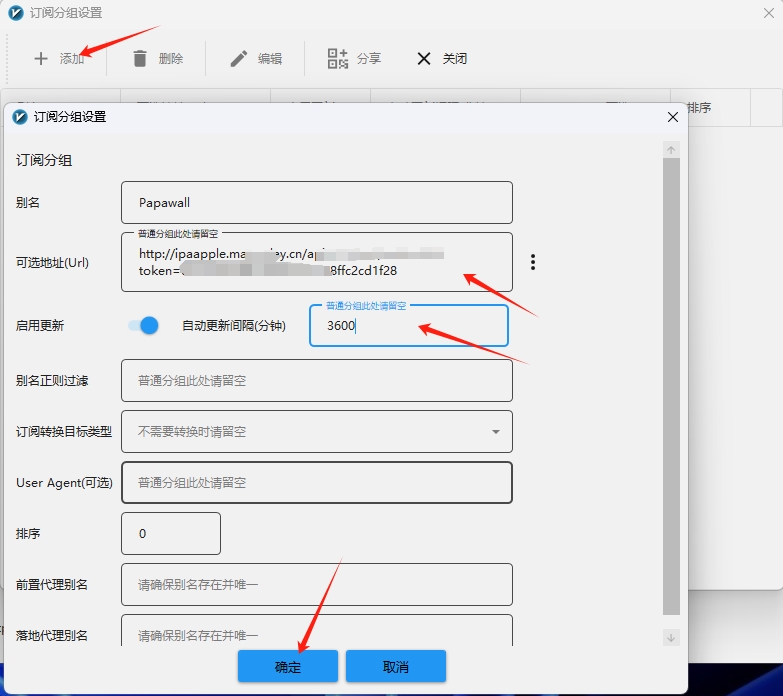Click the 别名正则过滤 input field
The width and height of the screenshot is (783, 696).
(x=316, y=381)
